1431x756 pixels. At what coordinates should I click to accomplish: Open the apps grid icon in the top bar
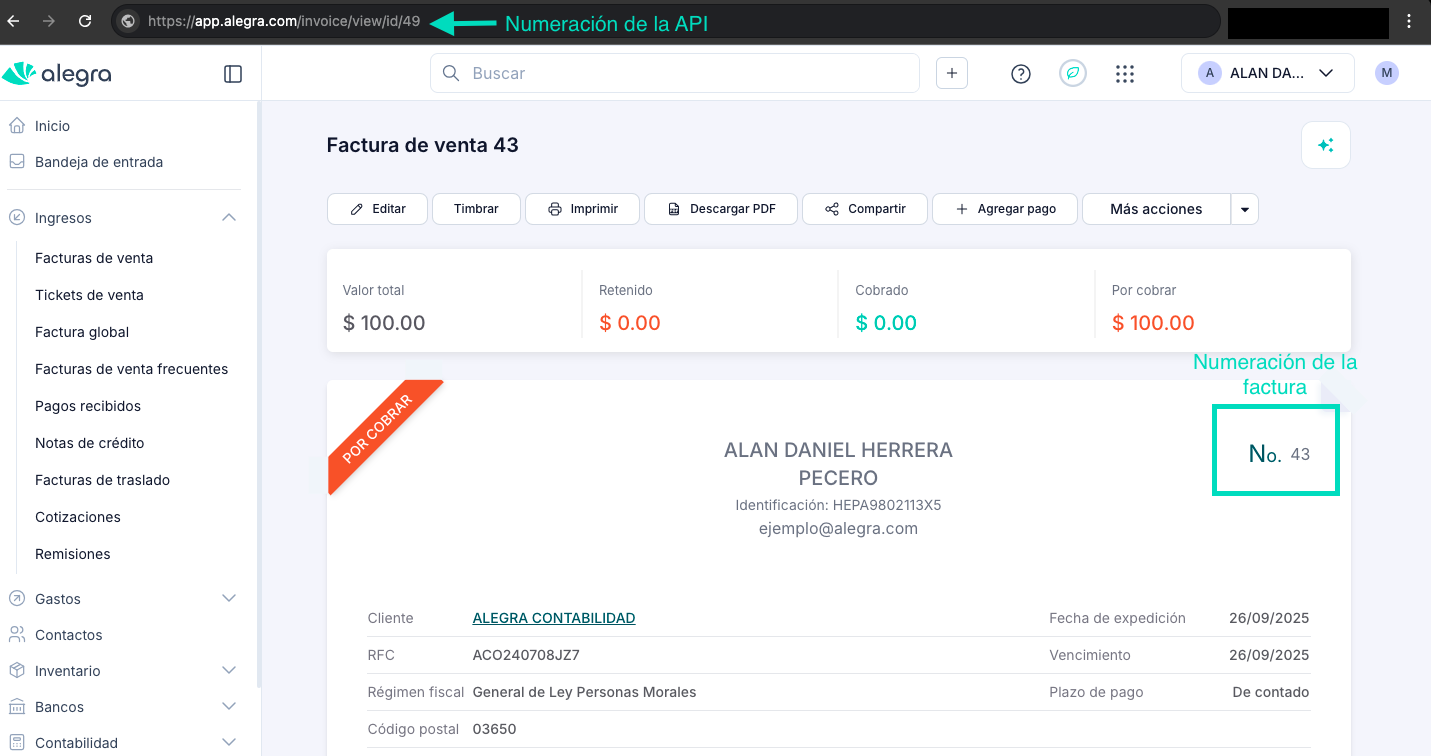[1124, 73]
